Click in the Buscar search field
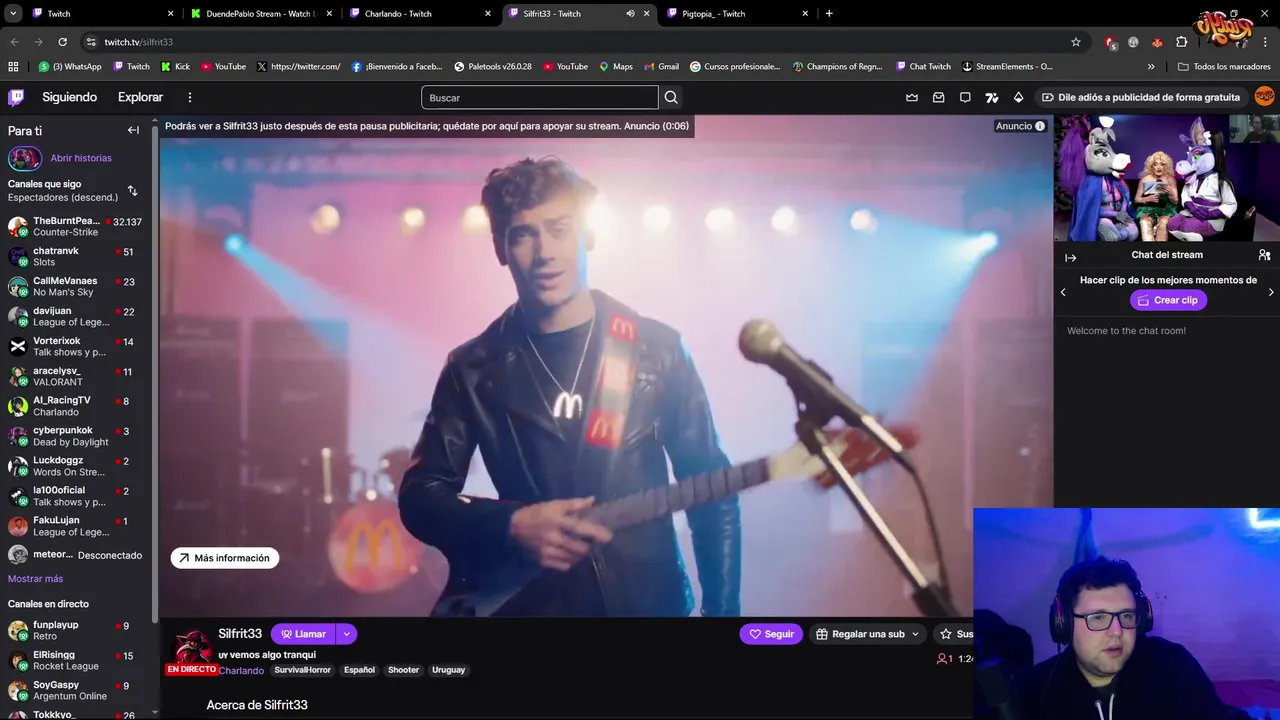The width and height of the screenshot is (1280, 720). point(540,97)
